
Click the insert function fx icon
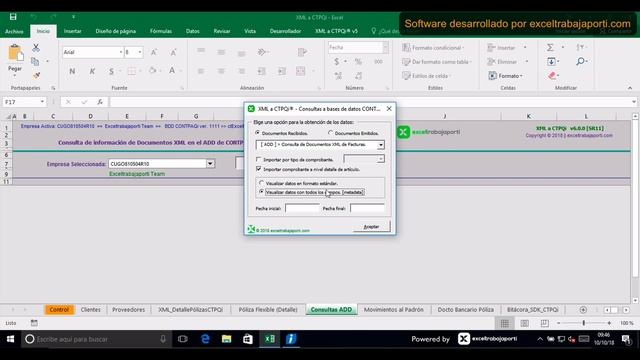point(100,102)
